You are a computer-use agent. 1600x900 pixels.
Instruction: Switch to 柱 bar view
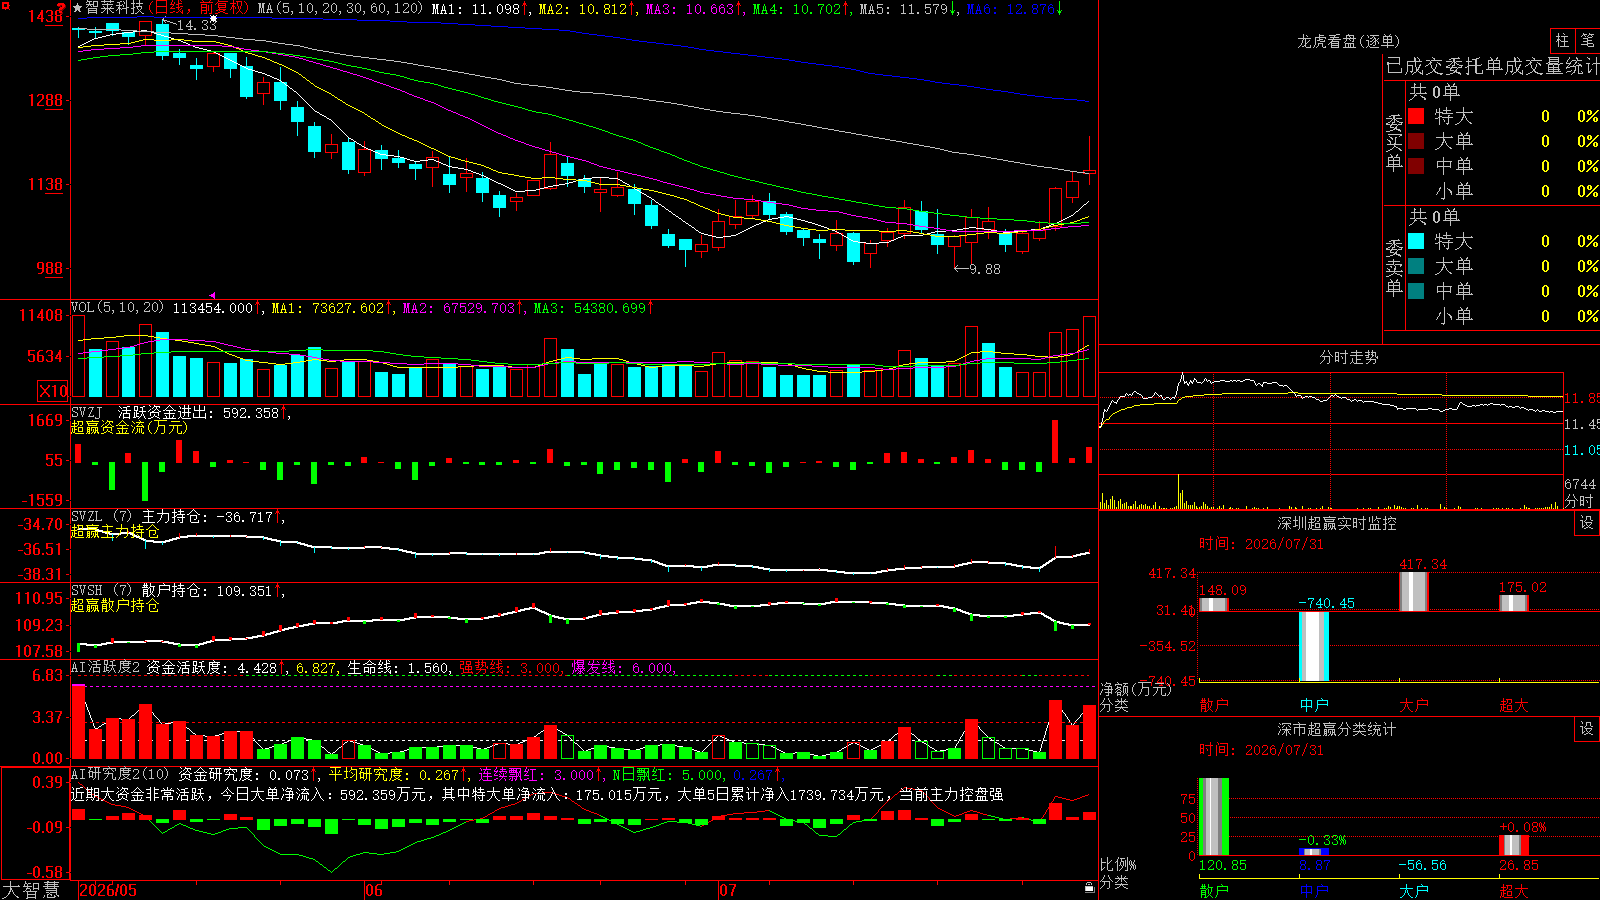point(1562,40)
